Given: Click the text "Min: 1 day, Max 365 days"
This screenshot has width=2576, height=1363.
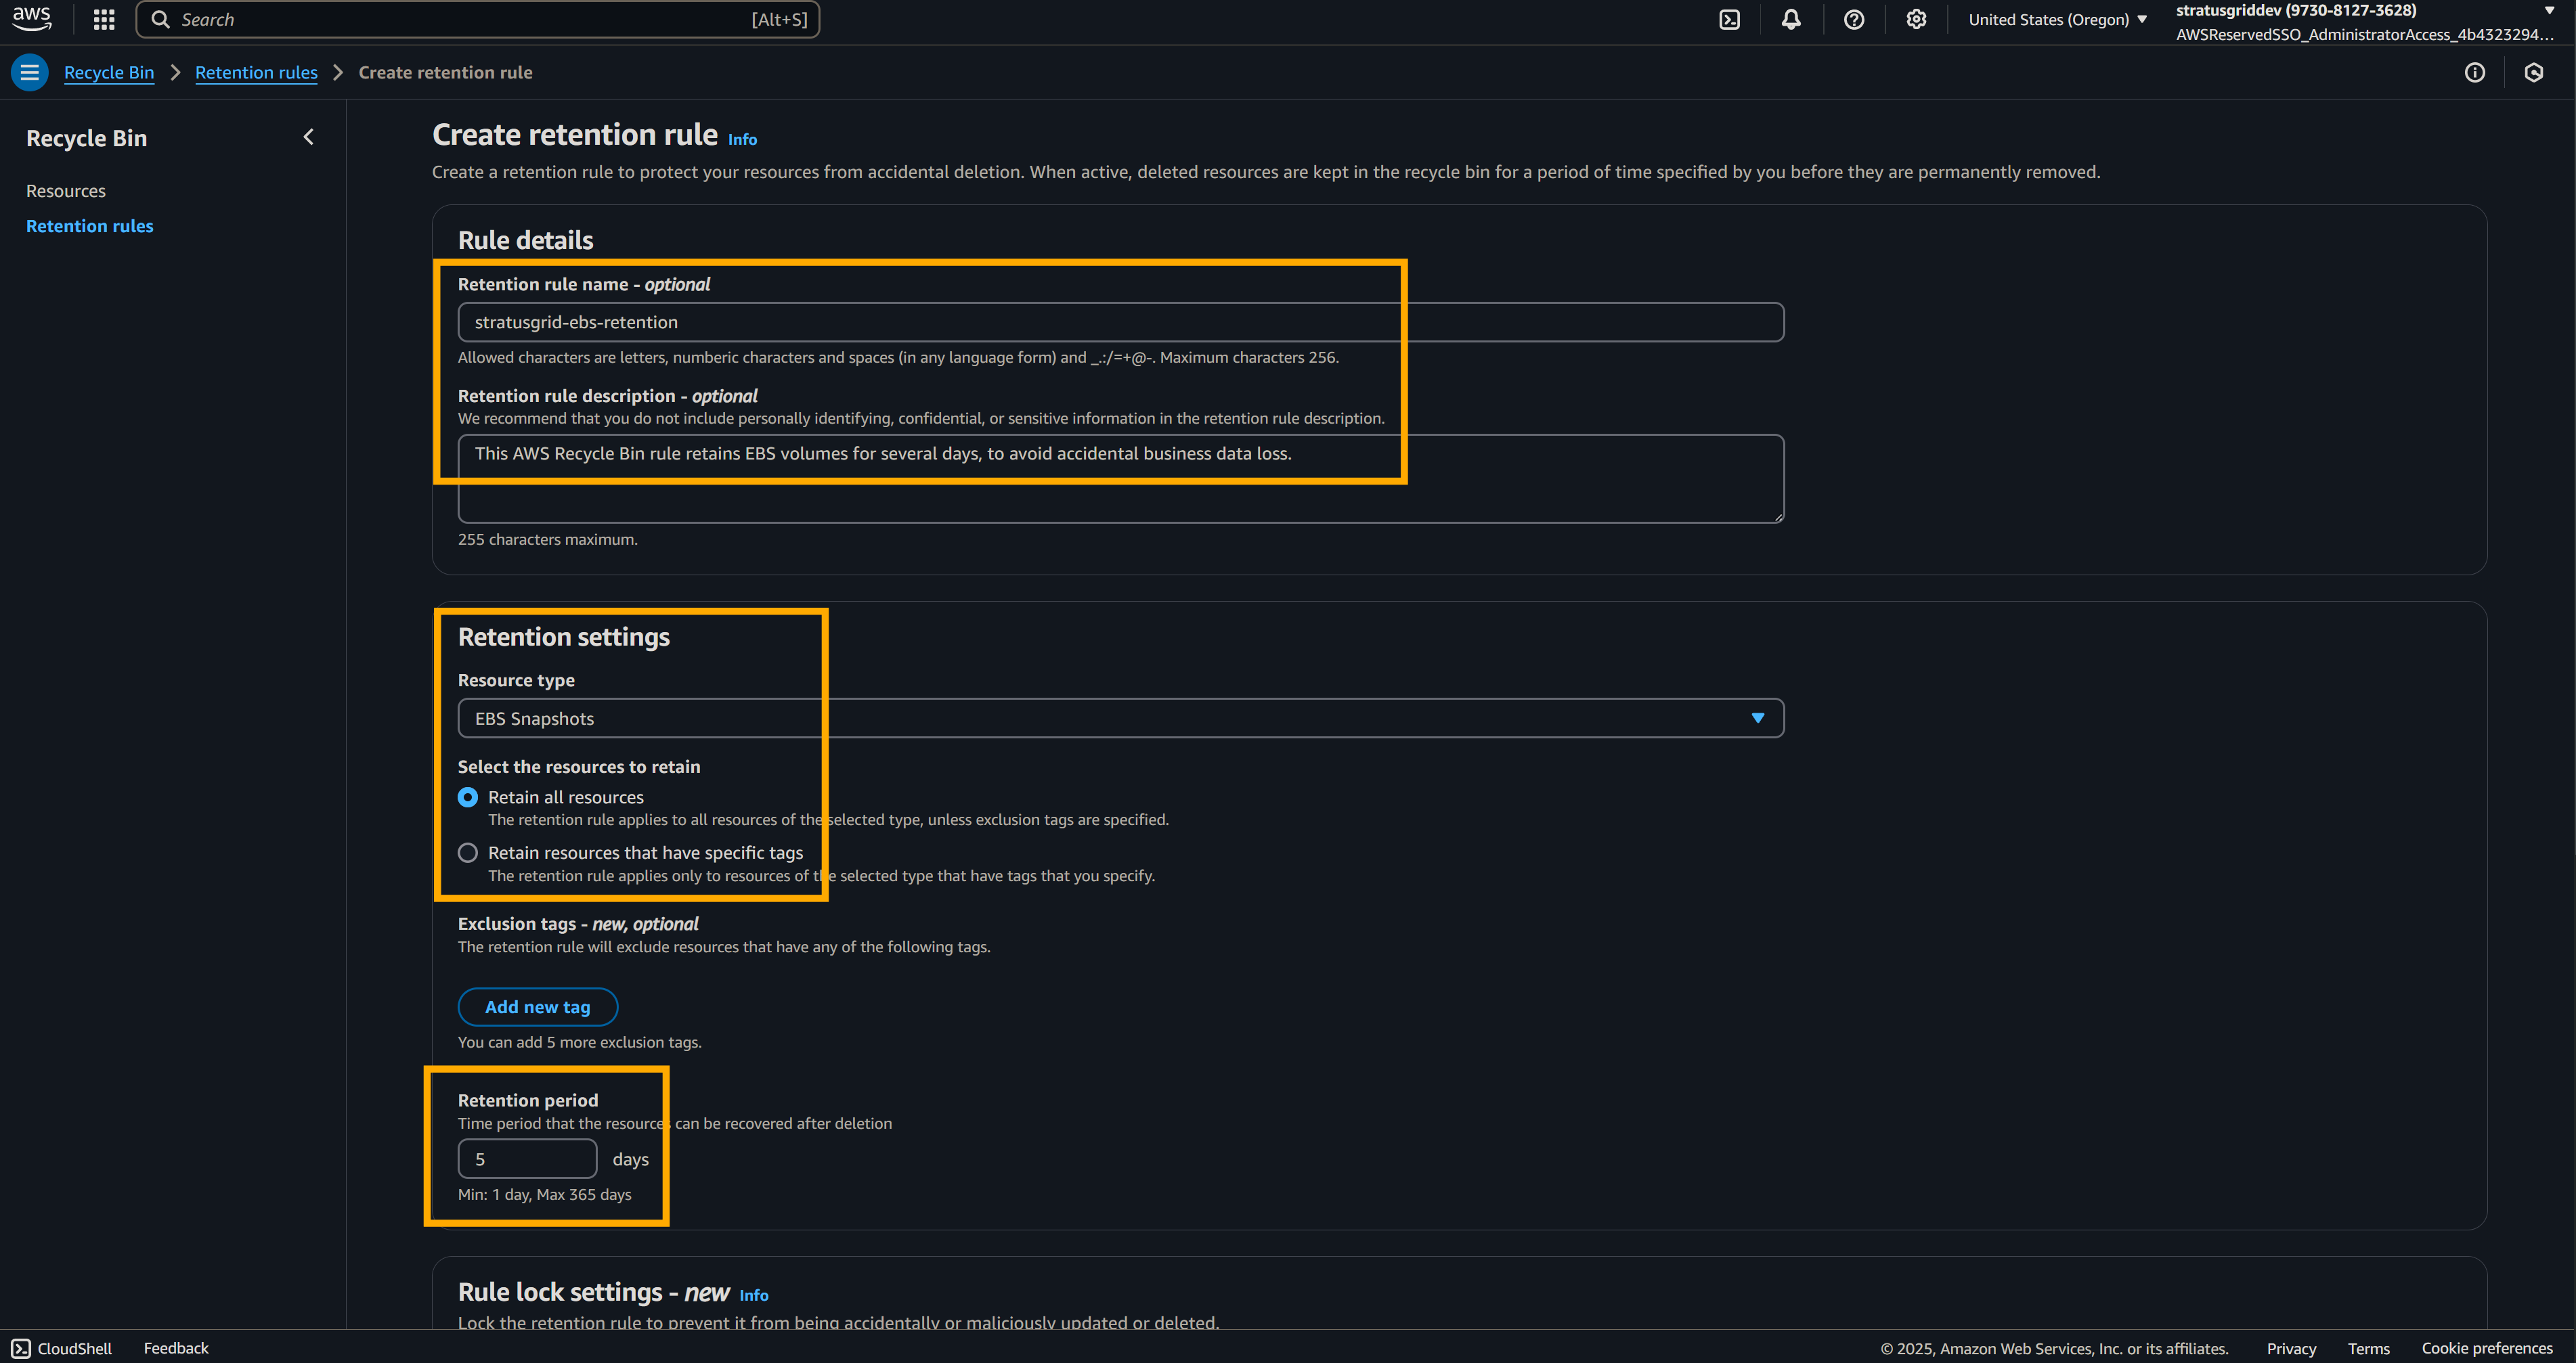Looking at the screenshot, I should [544, 1194].
